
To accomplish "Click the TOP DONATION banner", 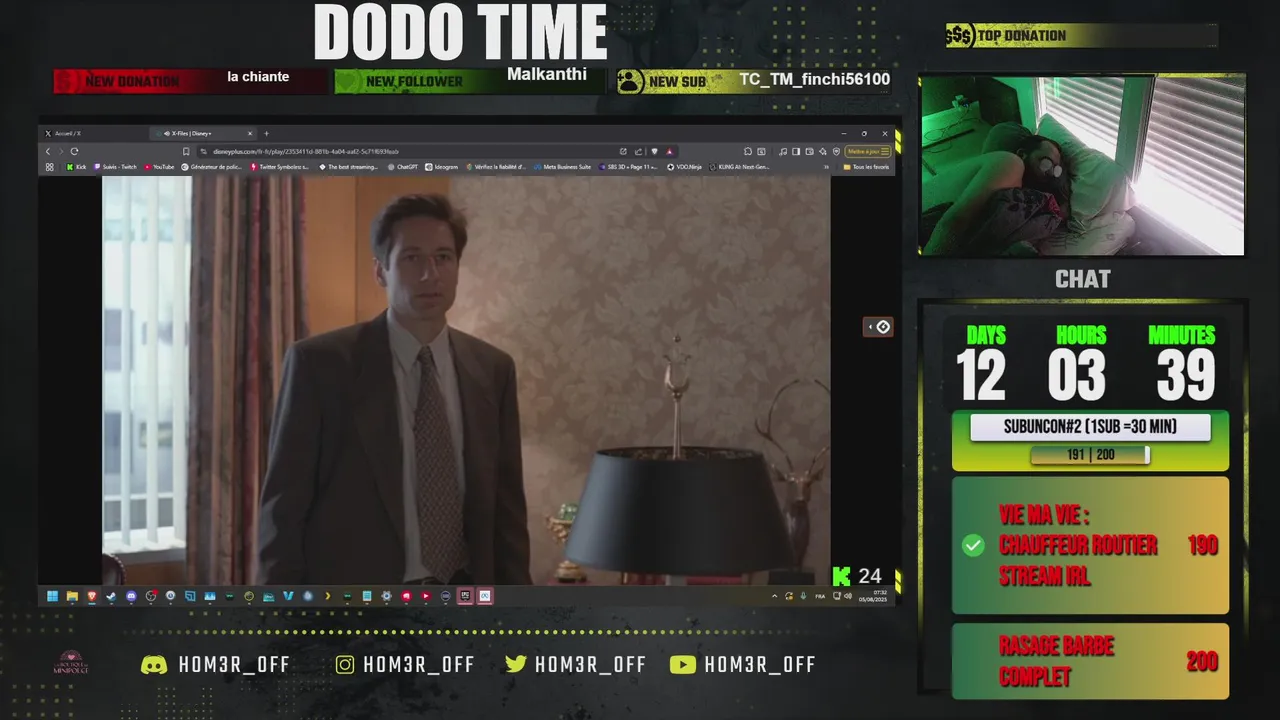I will [x=1082, y=36].
